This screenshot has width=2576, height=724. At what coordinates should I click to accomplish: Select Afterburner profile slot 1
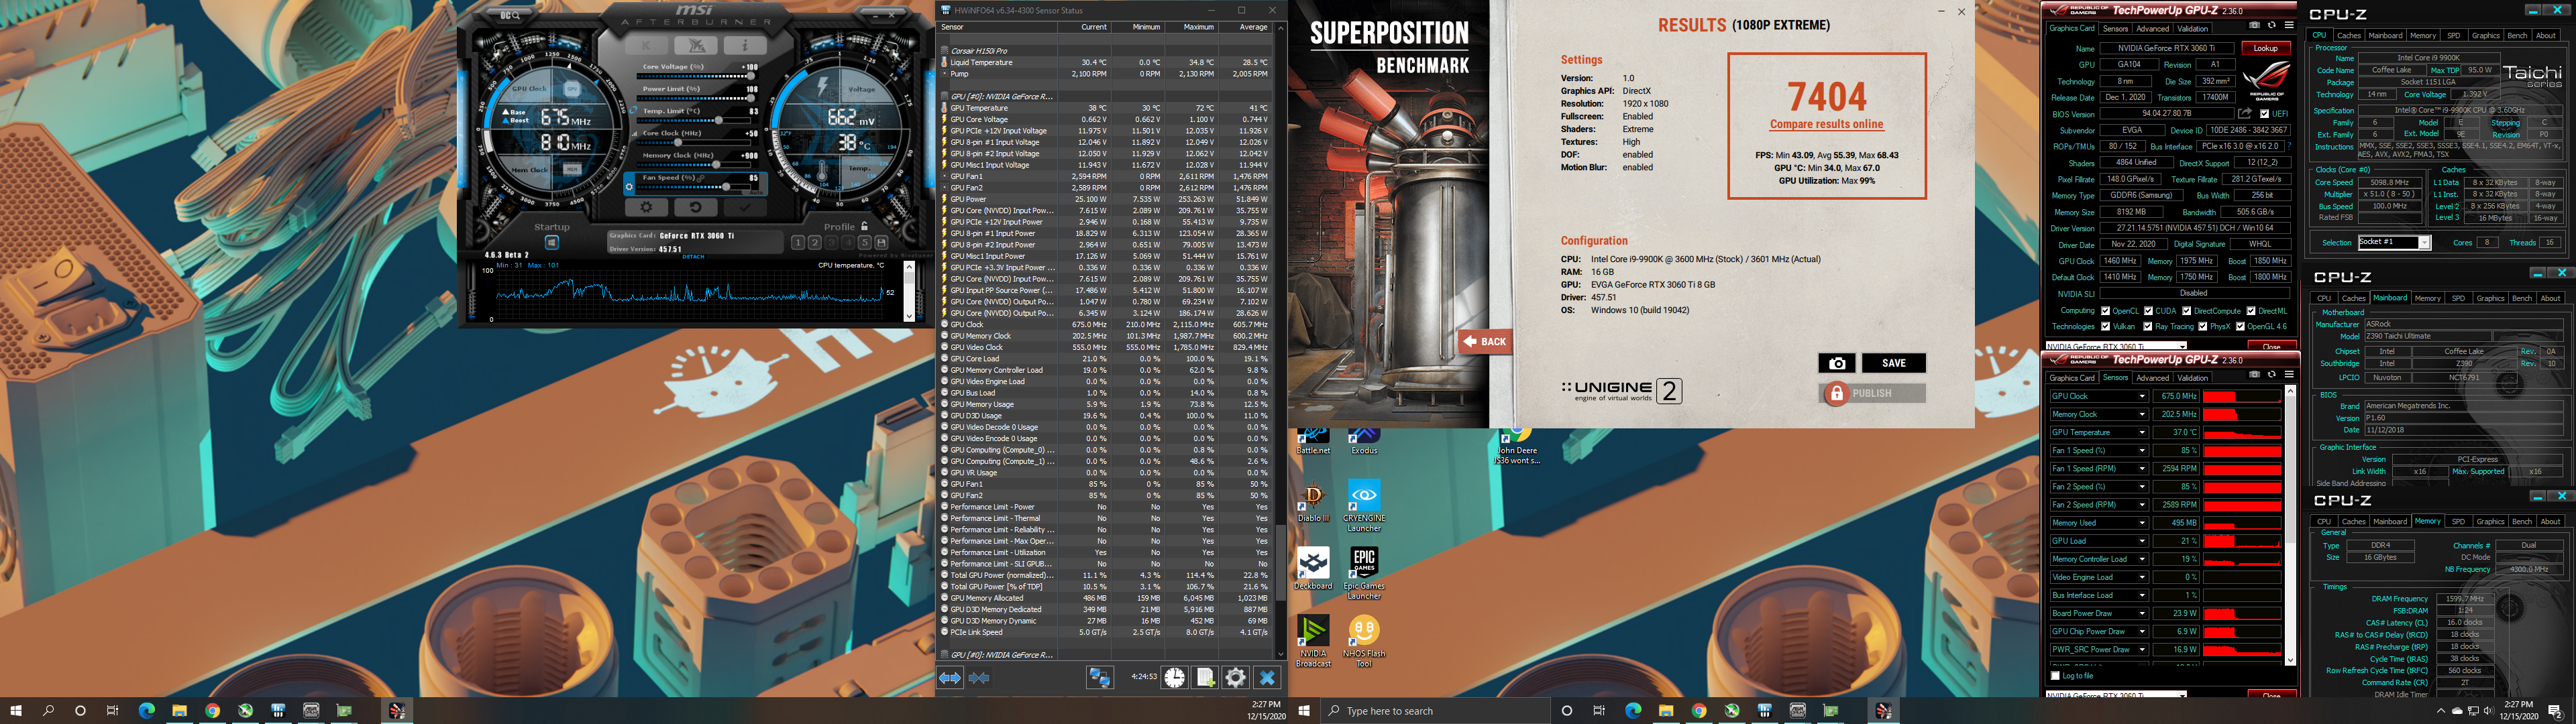[798, 243]
